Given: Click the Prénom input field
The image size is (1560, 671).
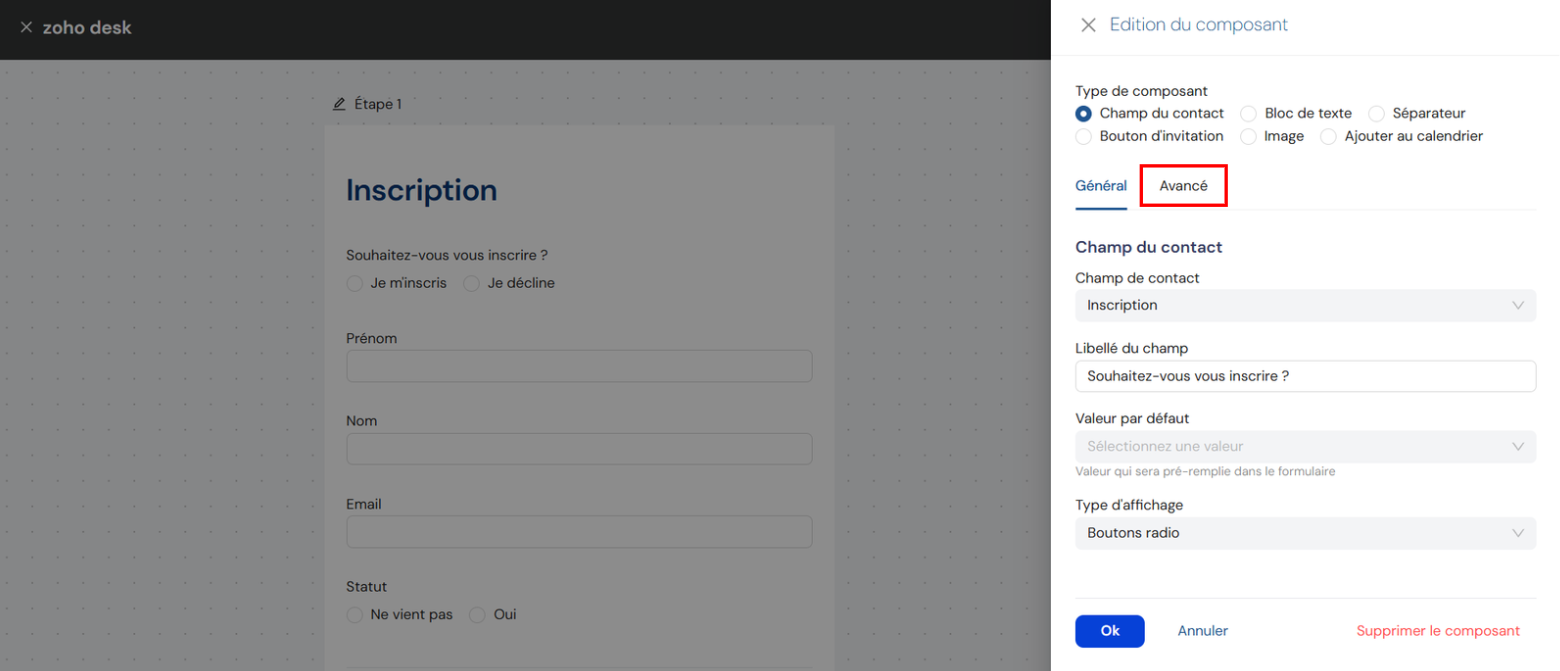Looking at the screenshot, I should tap(579, 366).
